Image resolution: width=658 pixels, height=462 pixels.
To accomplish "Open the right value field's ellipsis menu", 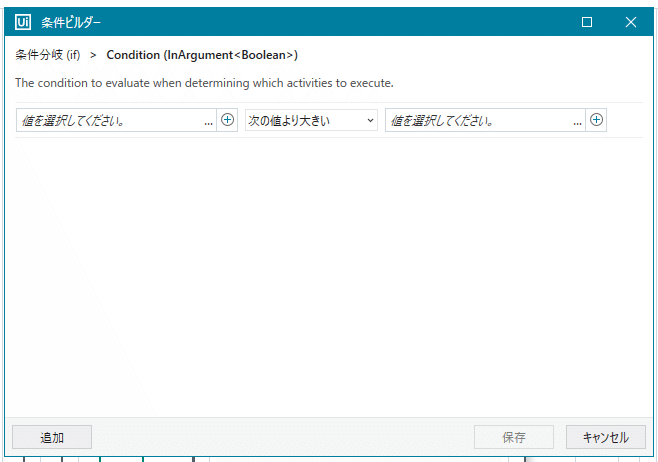I will click(577, 122).
